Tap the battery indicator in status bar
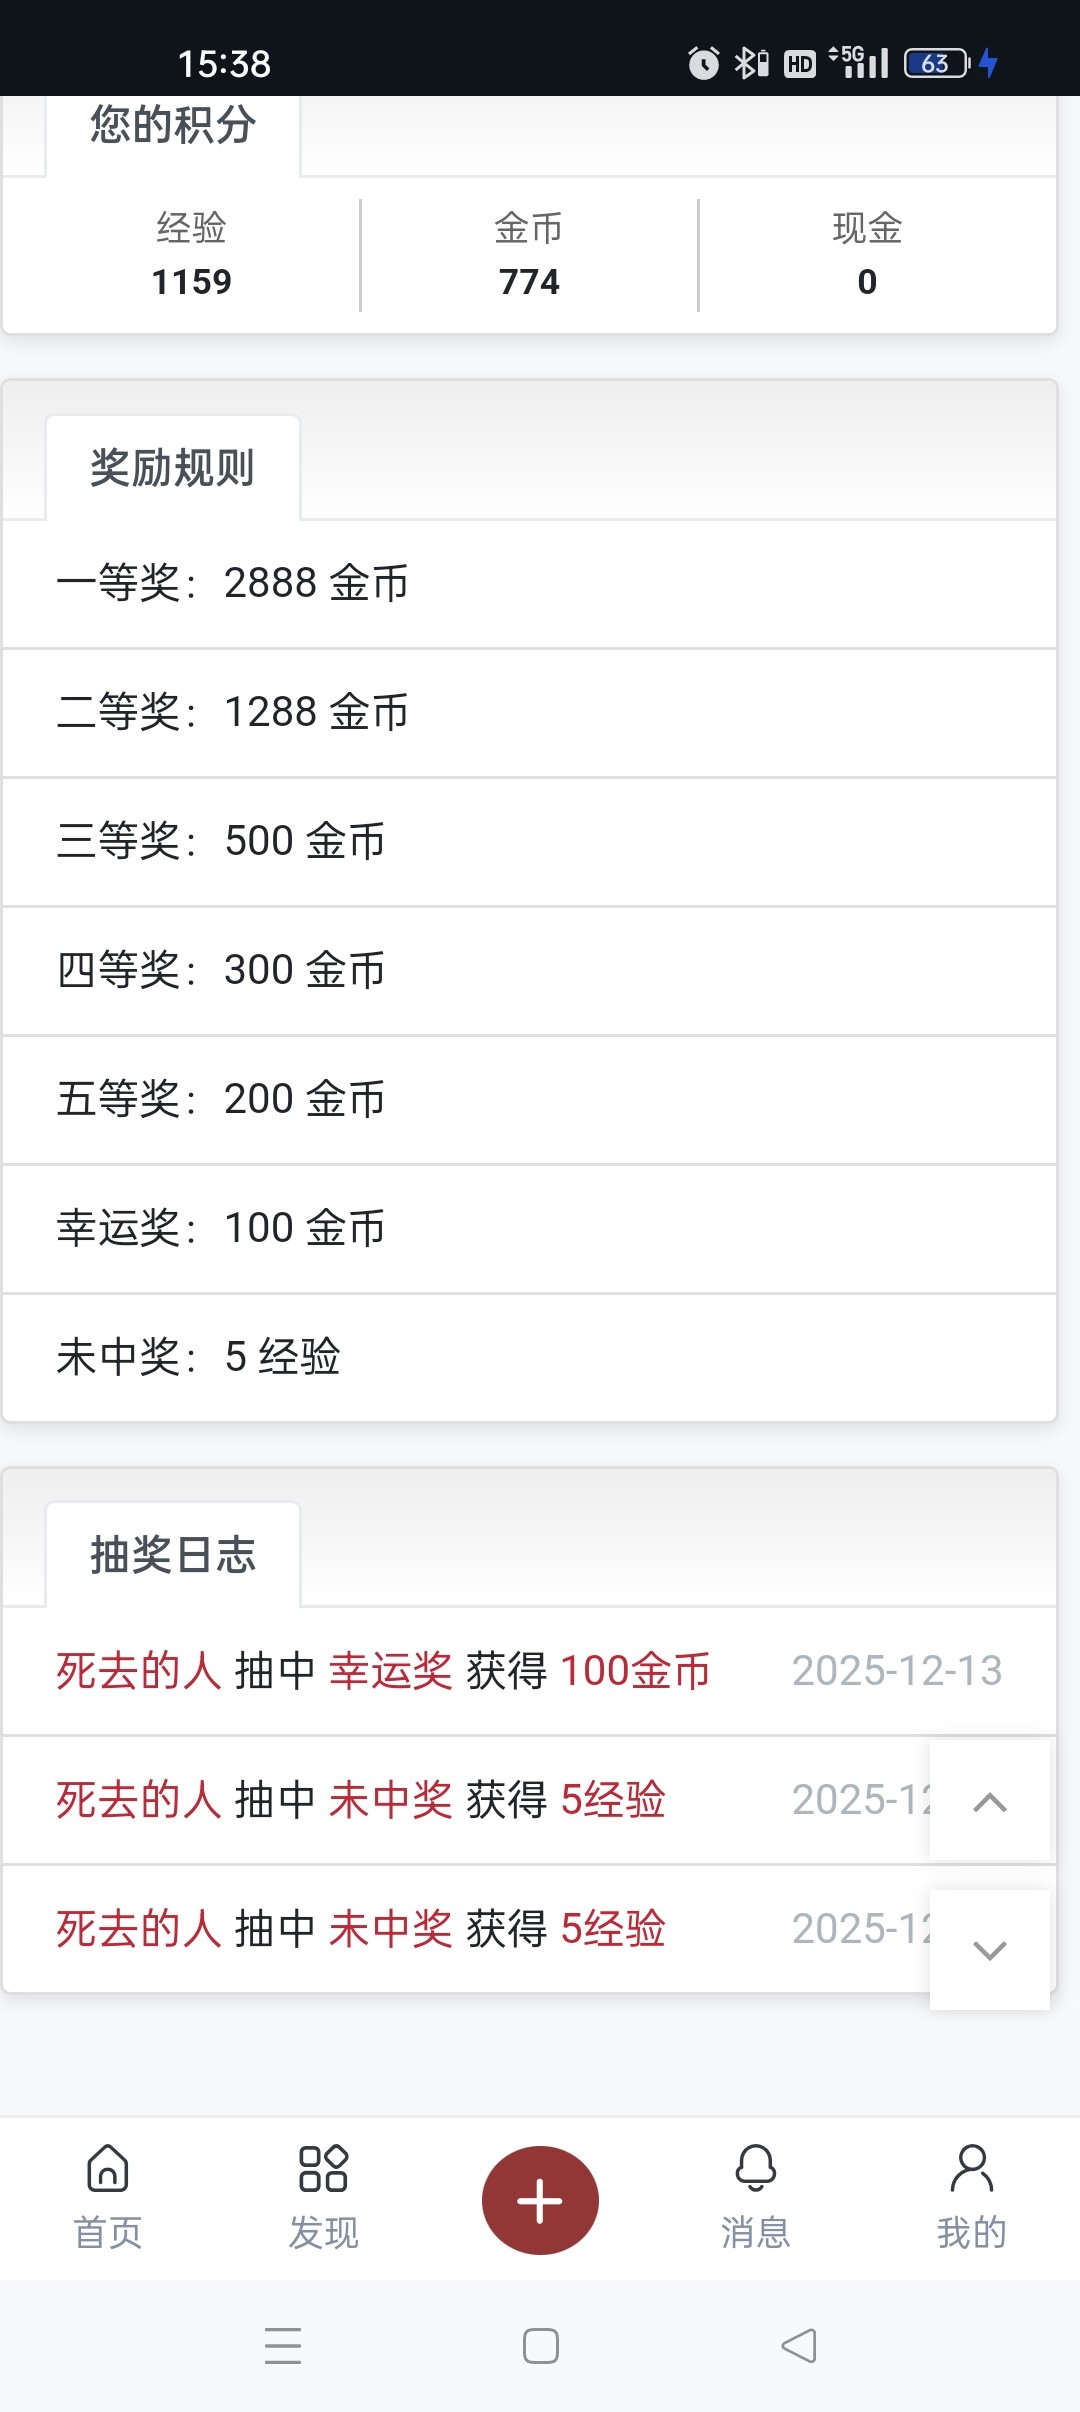 [937, 64]
